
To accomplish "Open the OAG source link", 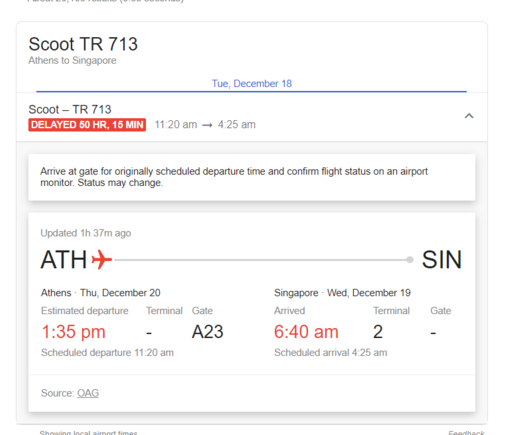I will (x=88, y=393).
